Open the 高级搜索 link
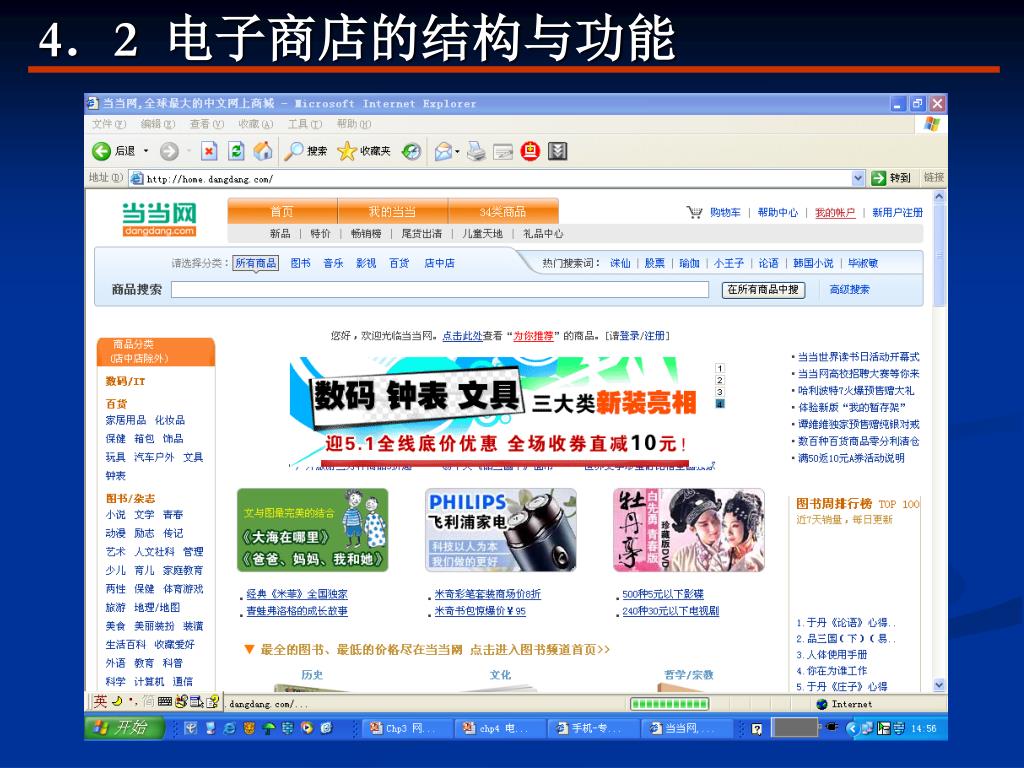The image size is (1024, 768). (x=850, y=289)
